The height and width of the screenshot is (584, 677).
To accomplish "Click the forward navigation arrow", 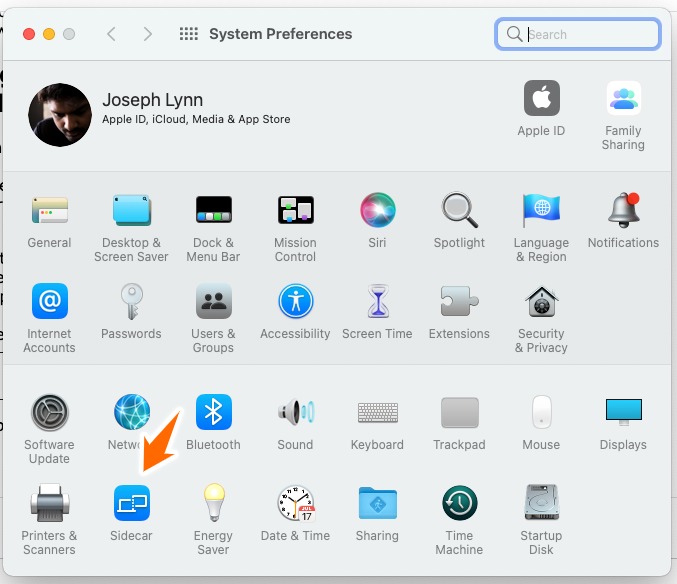I will [x=148, y=34].
